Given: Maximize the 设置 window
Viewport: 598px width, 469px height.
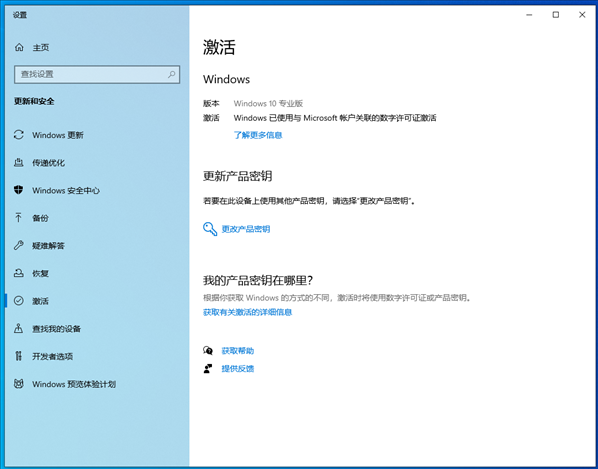Looking at the screenshot, I should point(556,15).
